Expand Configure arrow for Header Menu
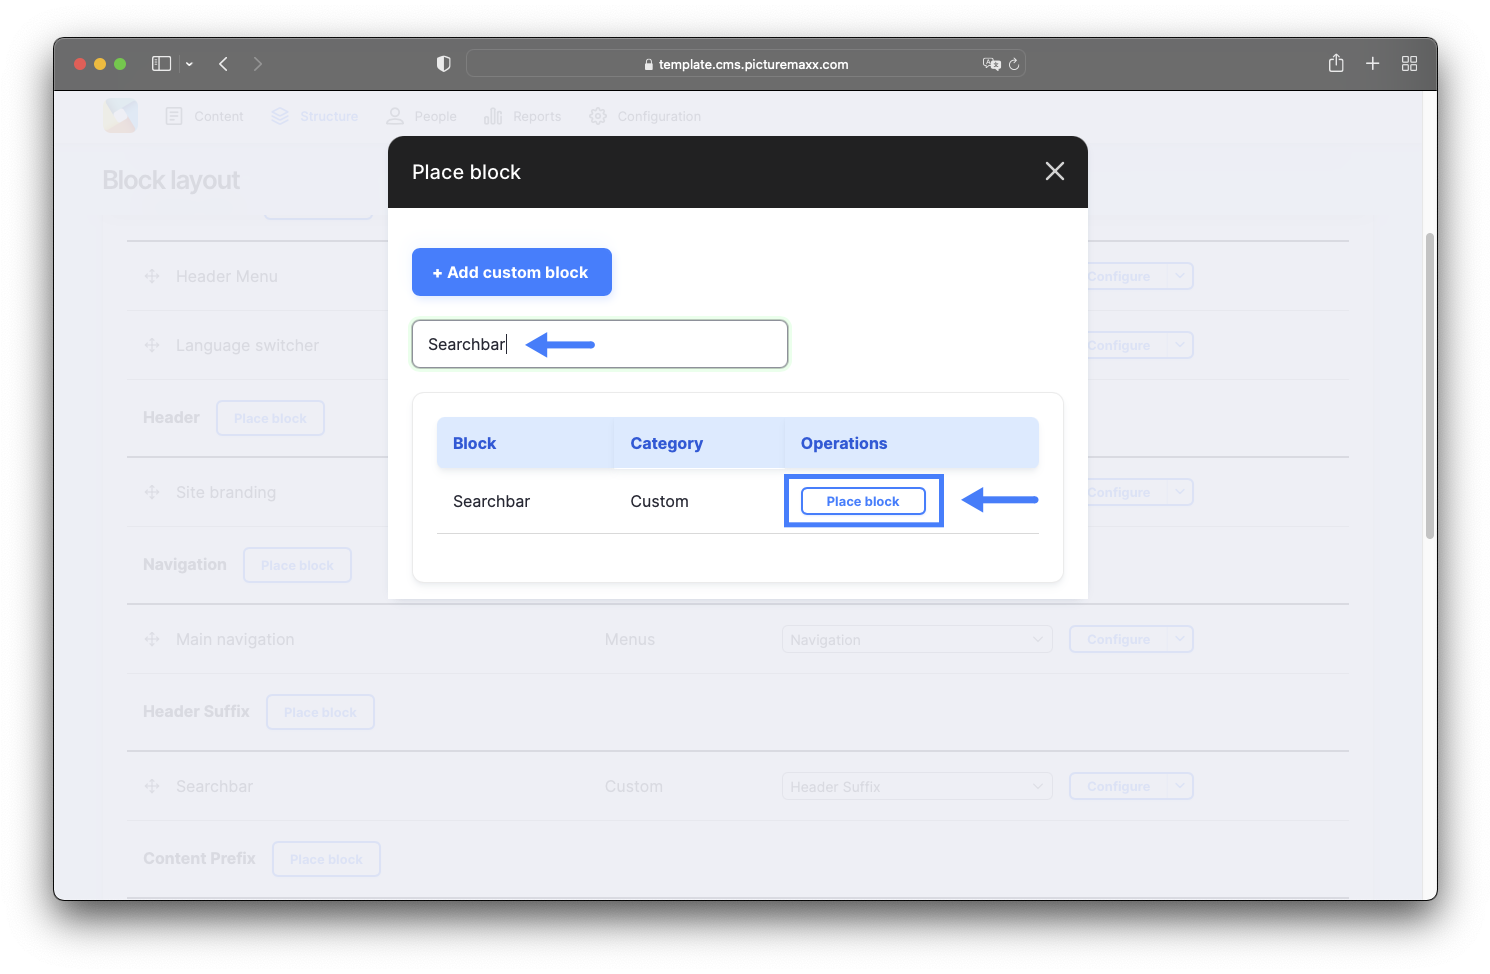This screenshot has height=974, width=1490. 1180,276
